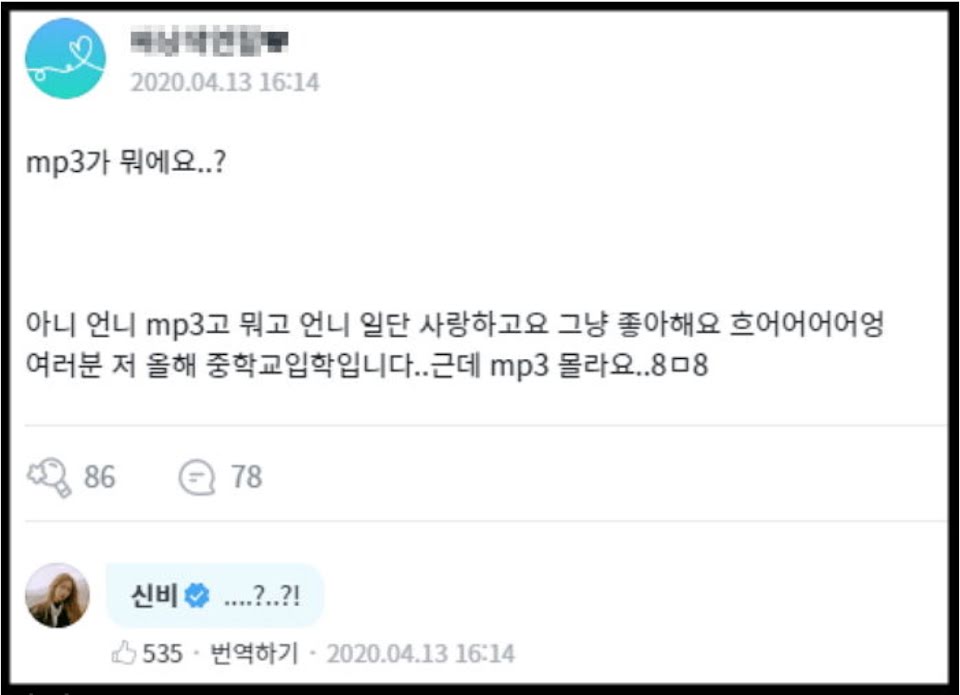
Task: Click the teal heart profile avatar
Action: pos(66,59)
